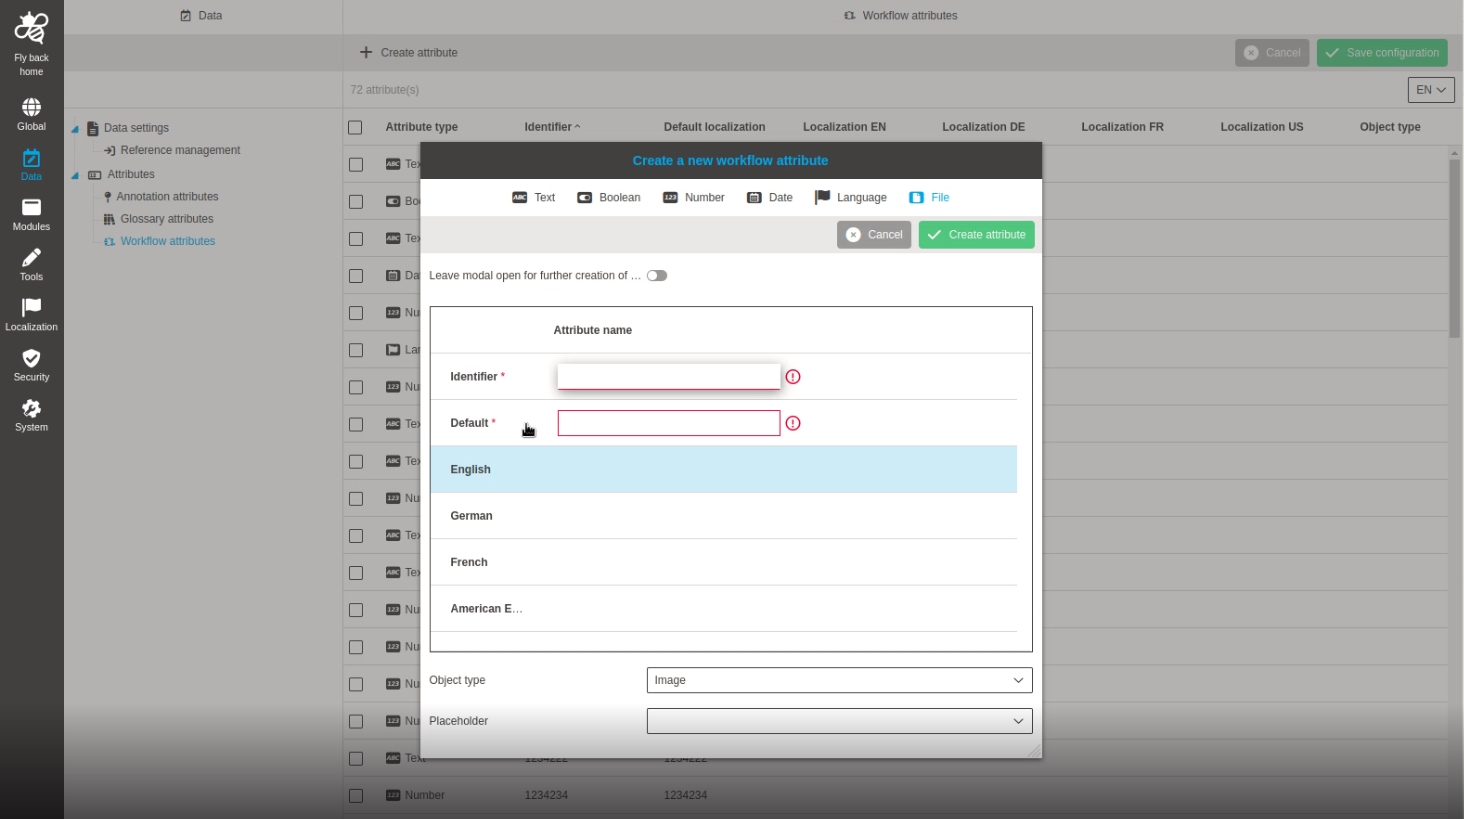Open the Global section globe icon
1464x819 pixels.
tap(31, 107)
